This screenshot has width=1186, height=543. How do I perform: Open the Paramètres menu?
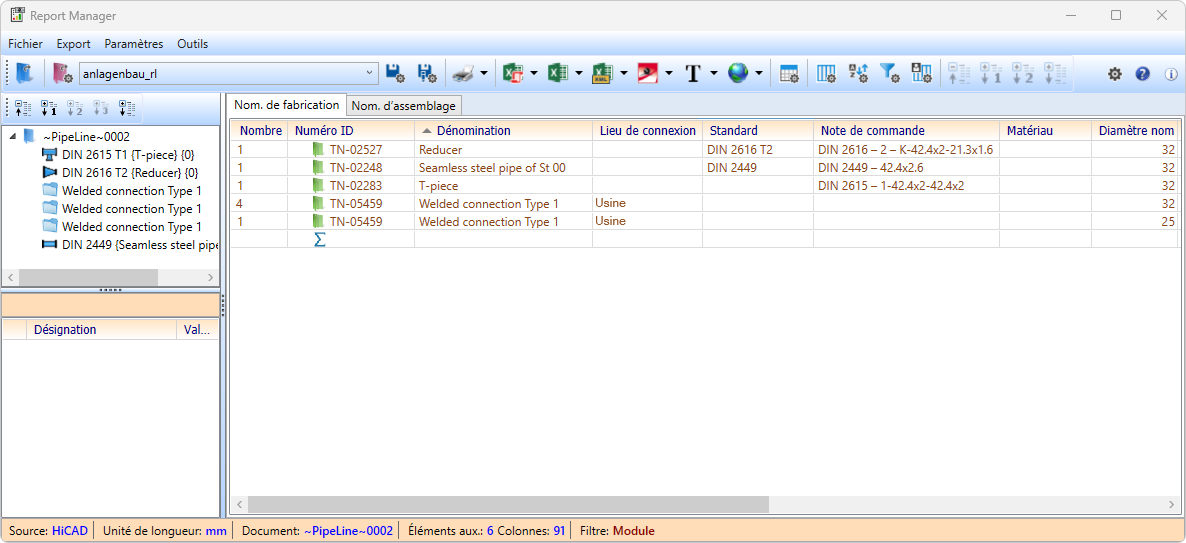(x=133, y=44)
